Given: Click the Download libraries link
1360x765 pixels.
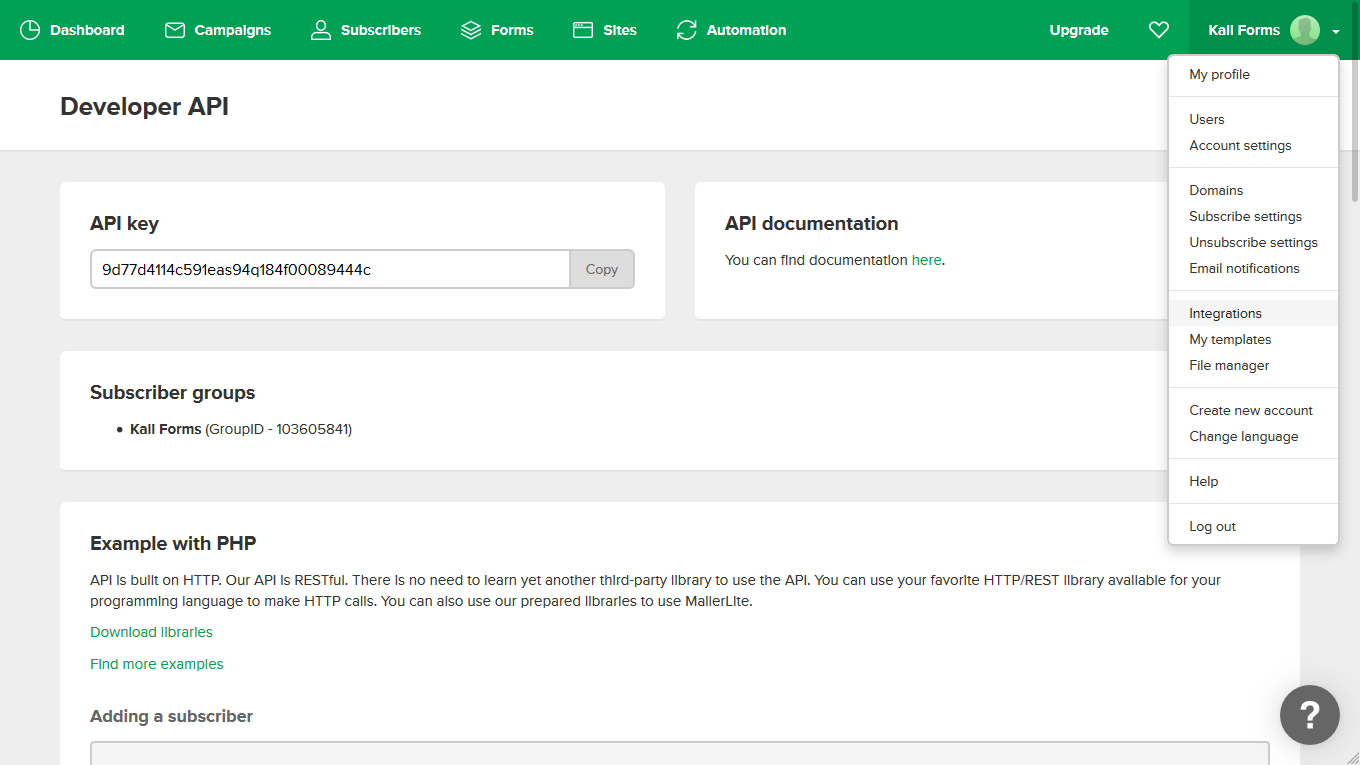Looking at the screenshot, I should (151, 632).
